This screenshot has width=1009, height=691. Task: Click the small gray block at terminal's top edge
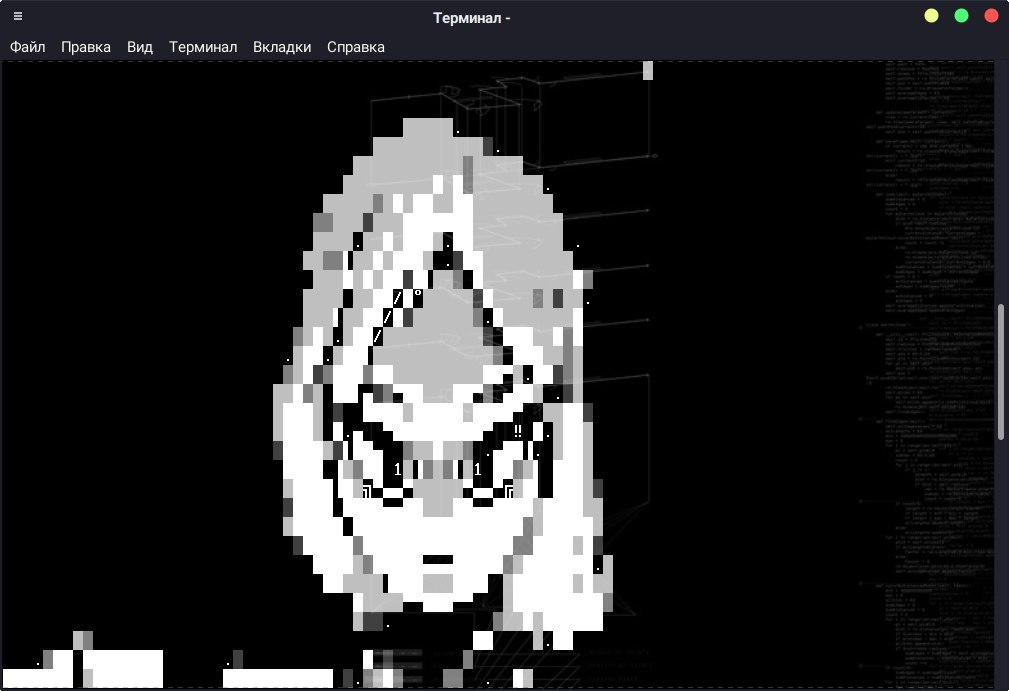click(x=648, y=70)
